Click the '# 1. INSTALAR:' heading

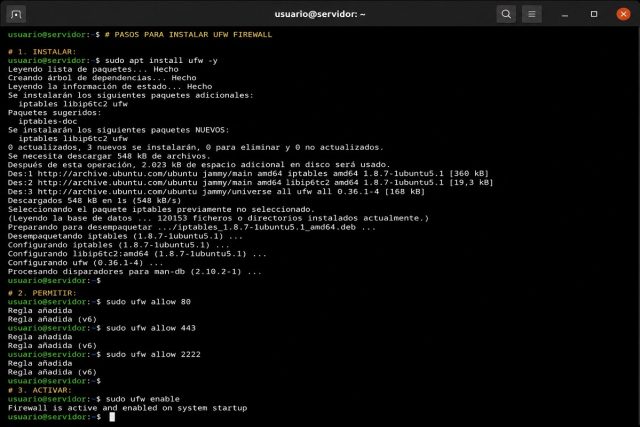[x=42, y=52]
